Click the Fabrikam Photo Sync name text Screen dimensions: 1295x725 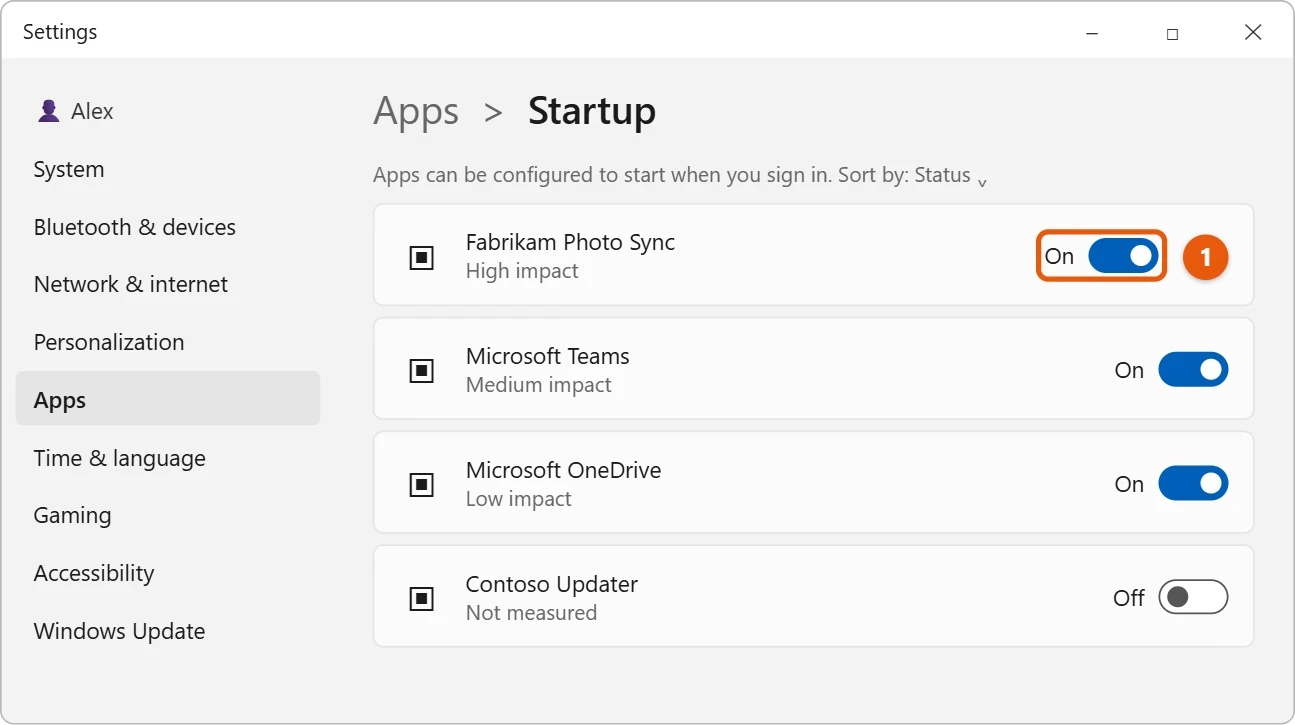[570, 242]
